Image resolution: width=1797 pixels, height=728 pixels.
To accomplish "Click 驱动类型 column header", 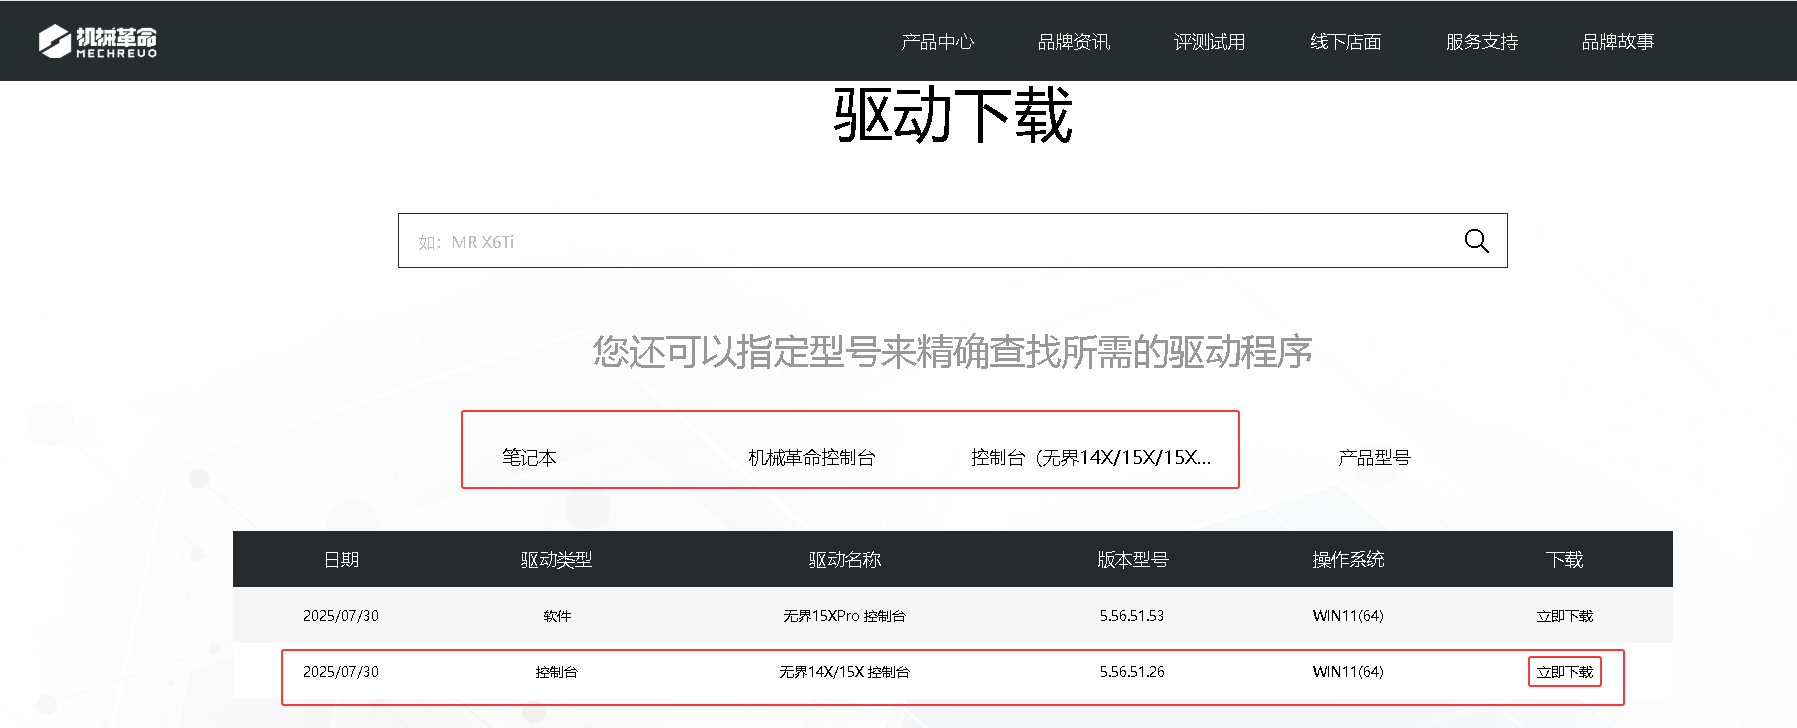I will tap(557, 560).
